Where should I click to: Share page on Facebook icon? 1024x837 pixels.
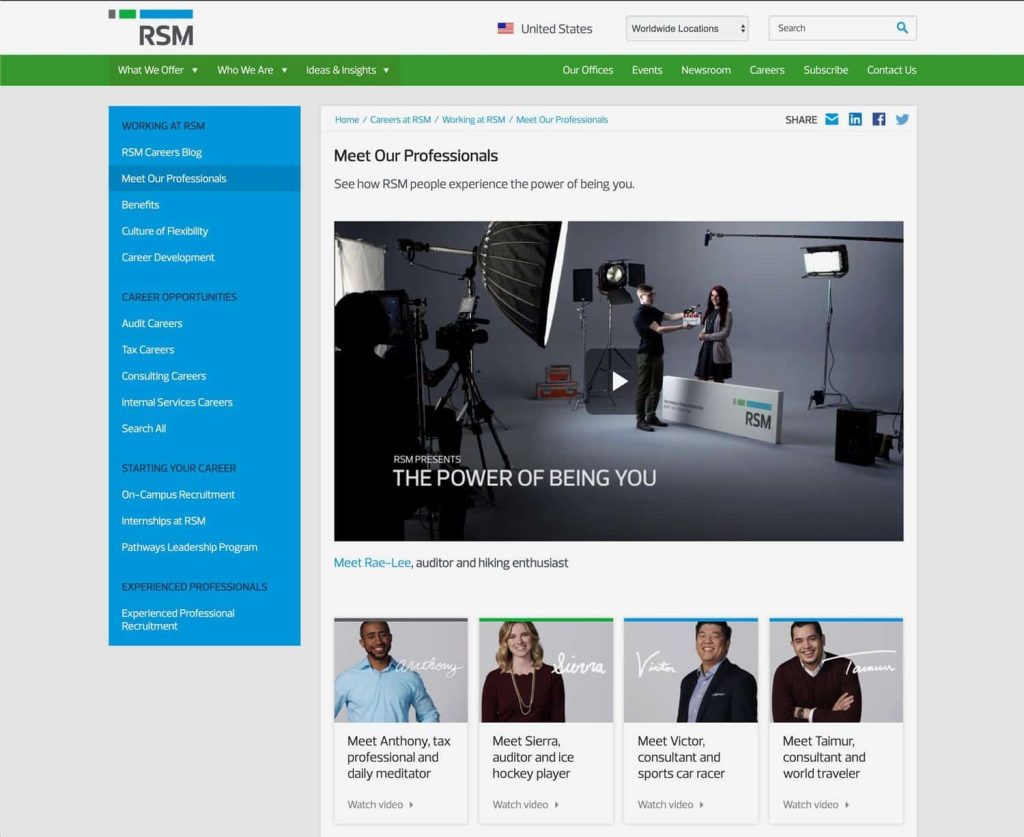click(879, 119)
